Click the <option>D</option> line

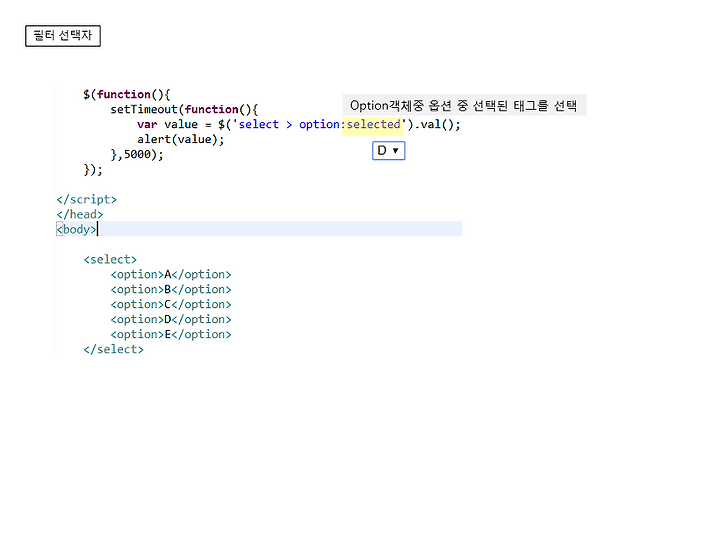(x=171, y=320)
